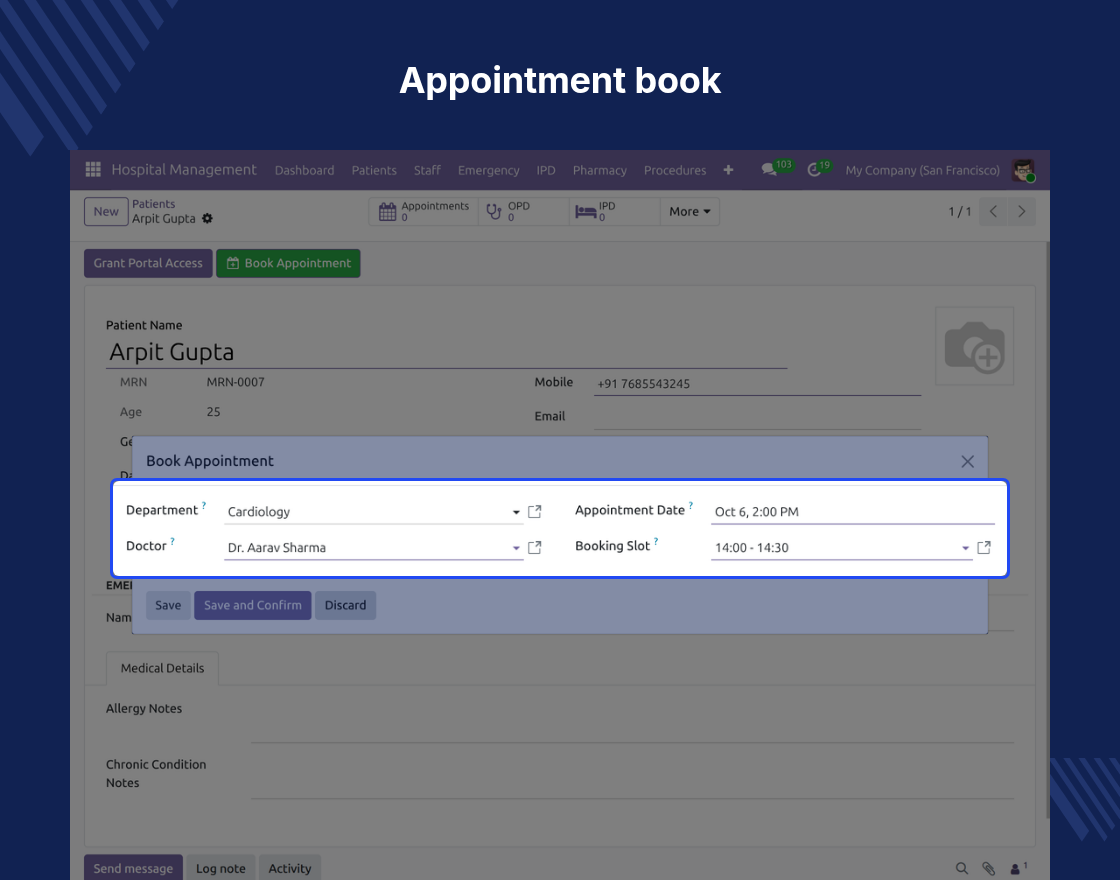Select the Medical Details tab
The width and height of the screenshot is (1120, 880).
tap(162, 668)
